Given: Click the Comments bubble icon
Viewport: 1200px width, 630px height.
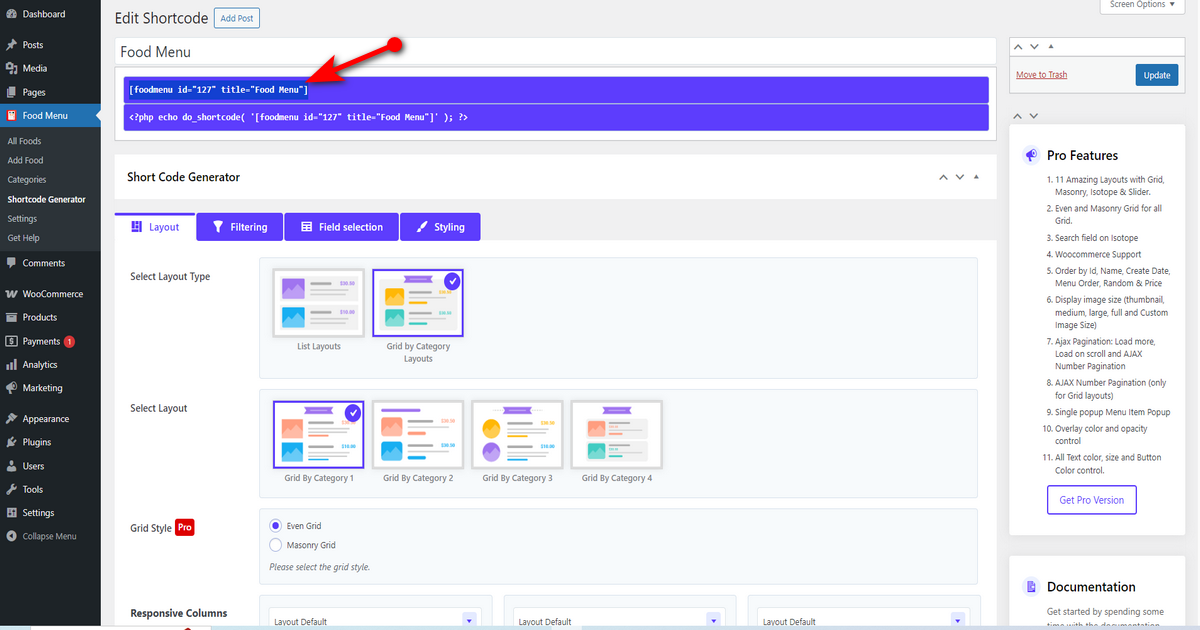Looking at the screenshot, I should pos(11,263).
